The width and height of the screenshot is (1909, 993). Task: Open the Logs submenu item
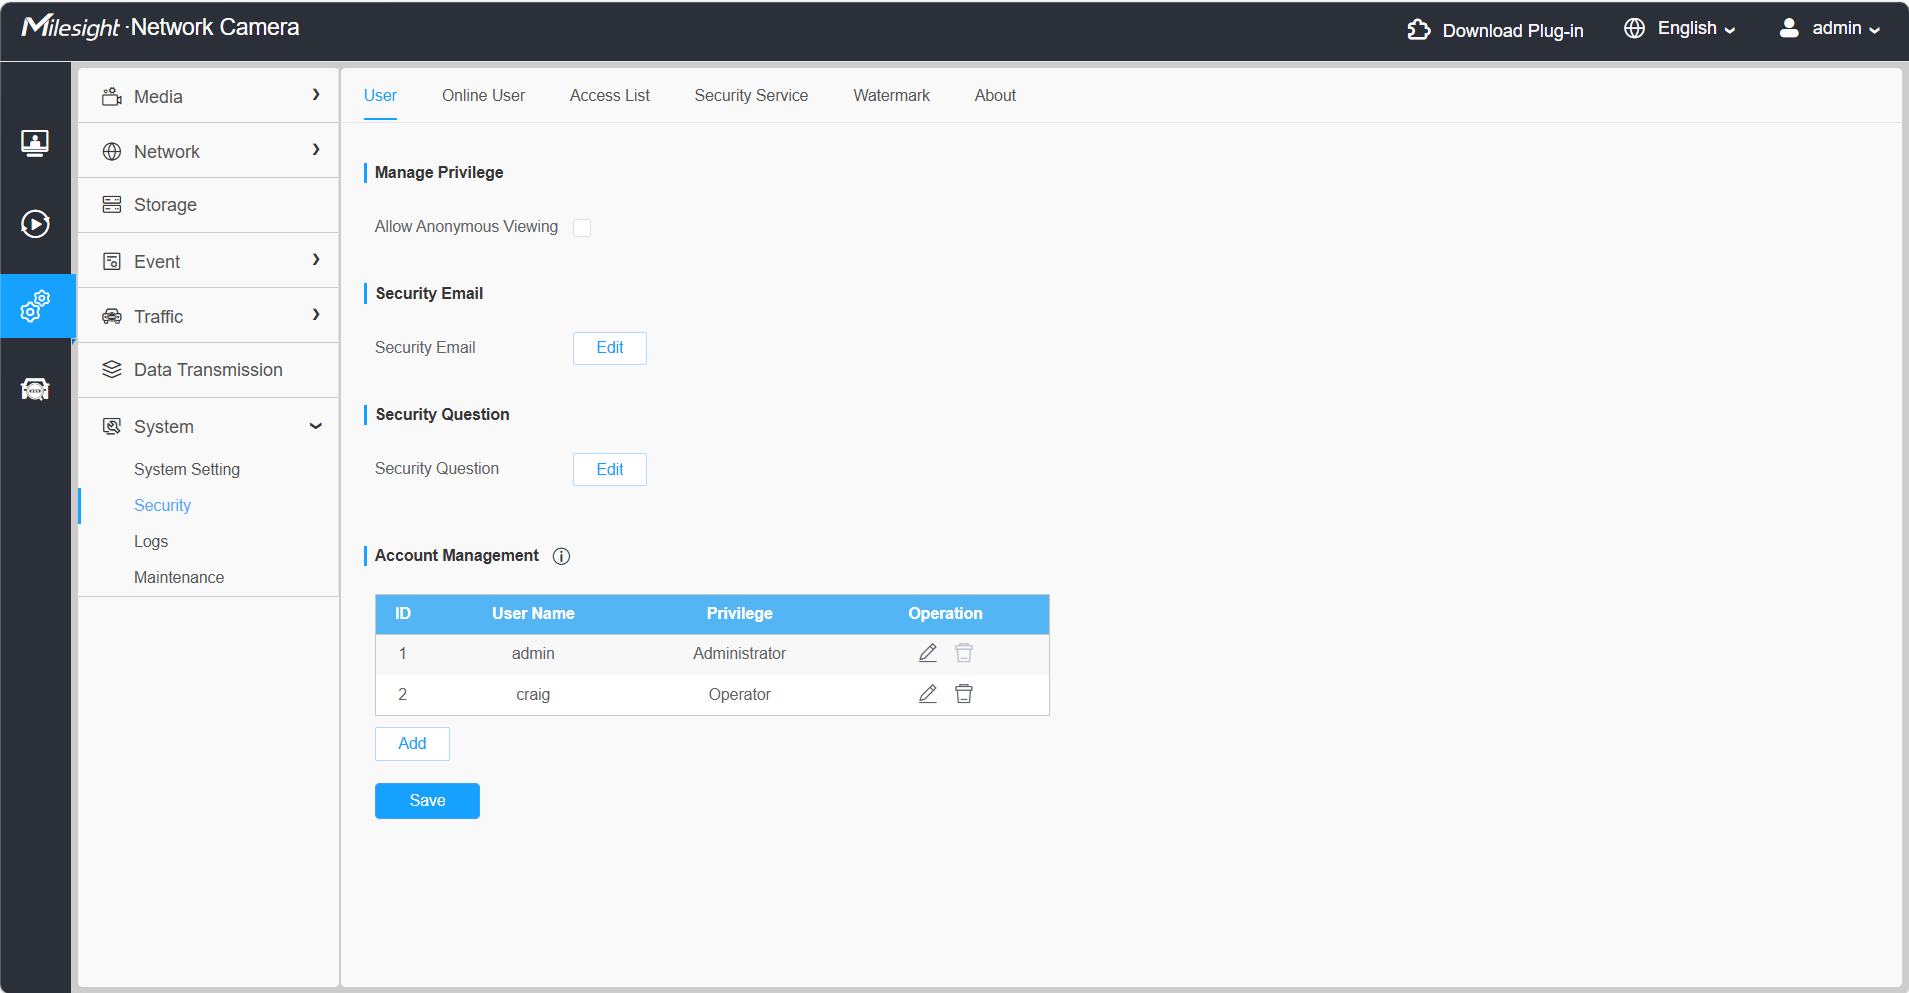151,542
